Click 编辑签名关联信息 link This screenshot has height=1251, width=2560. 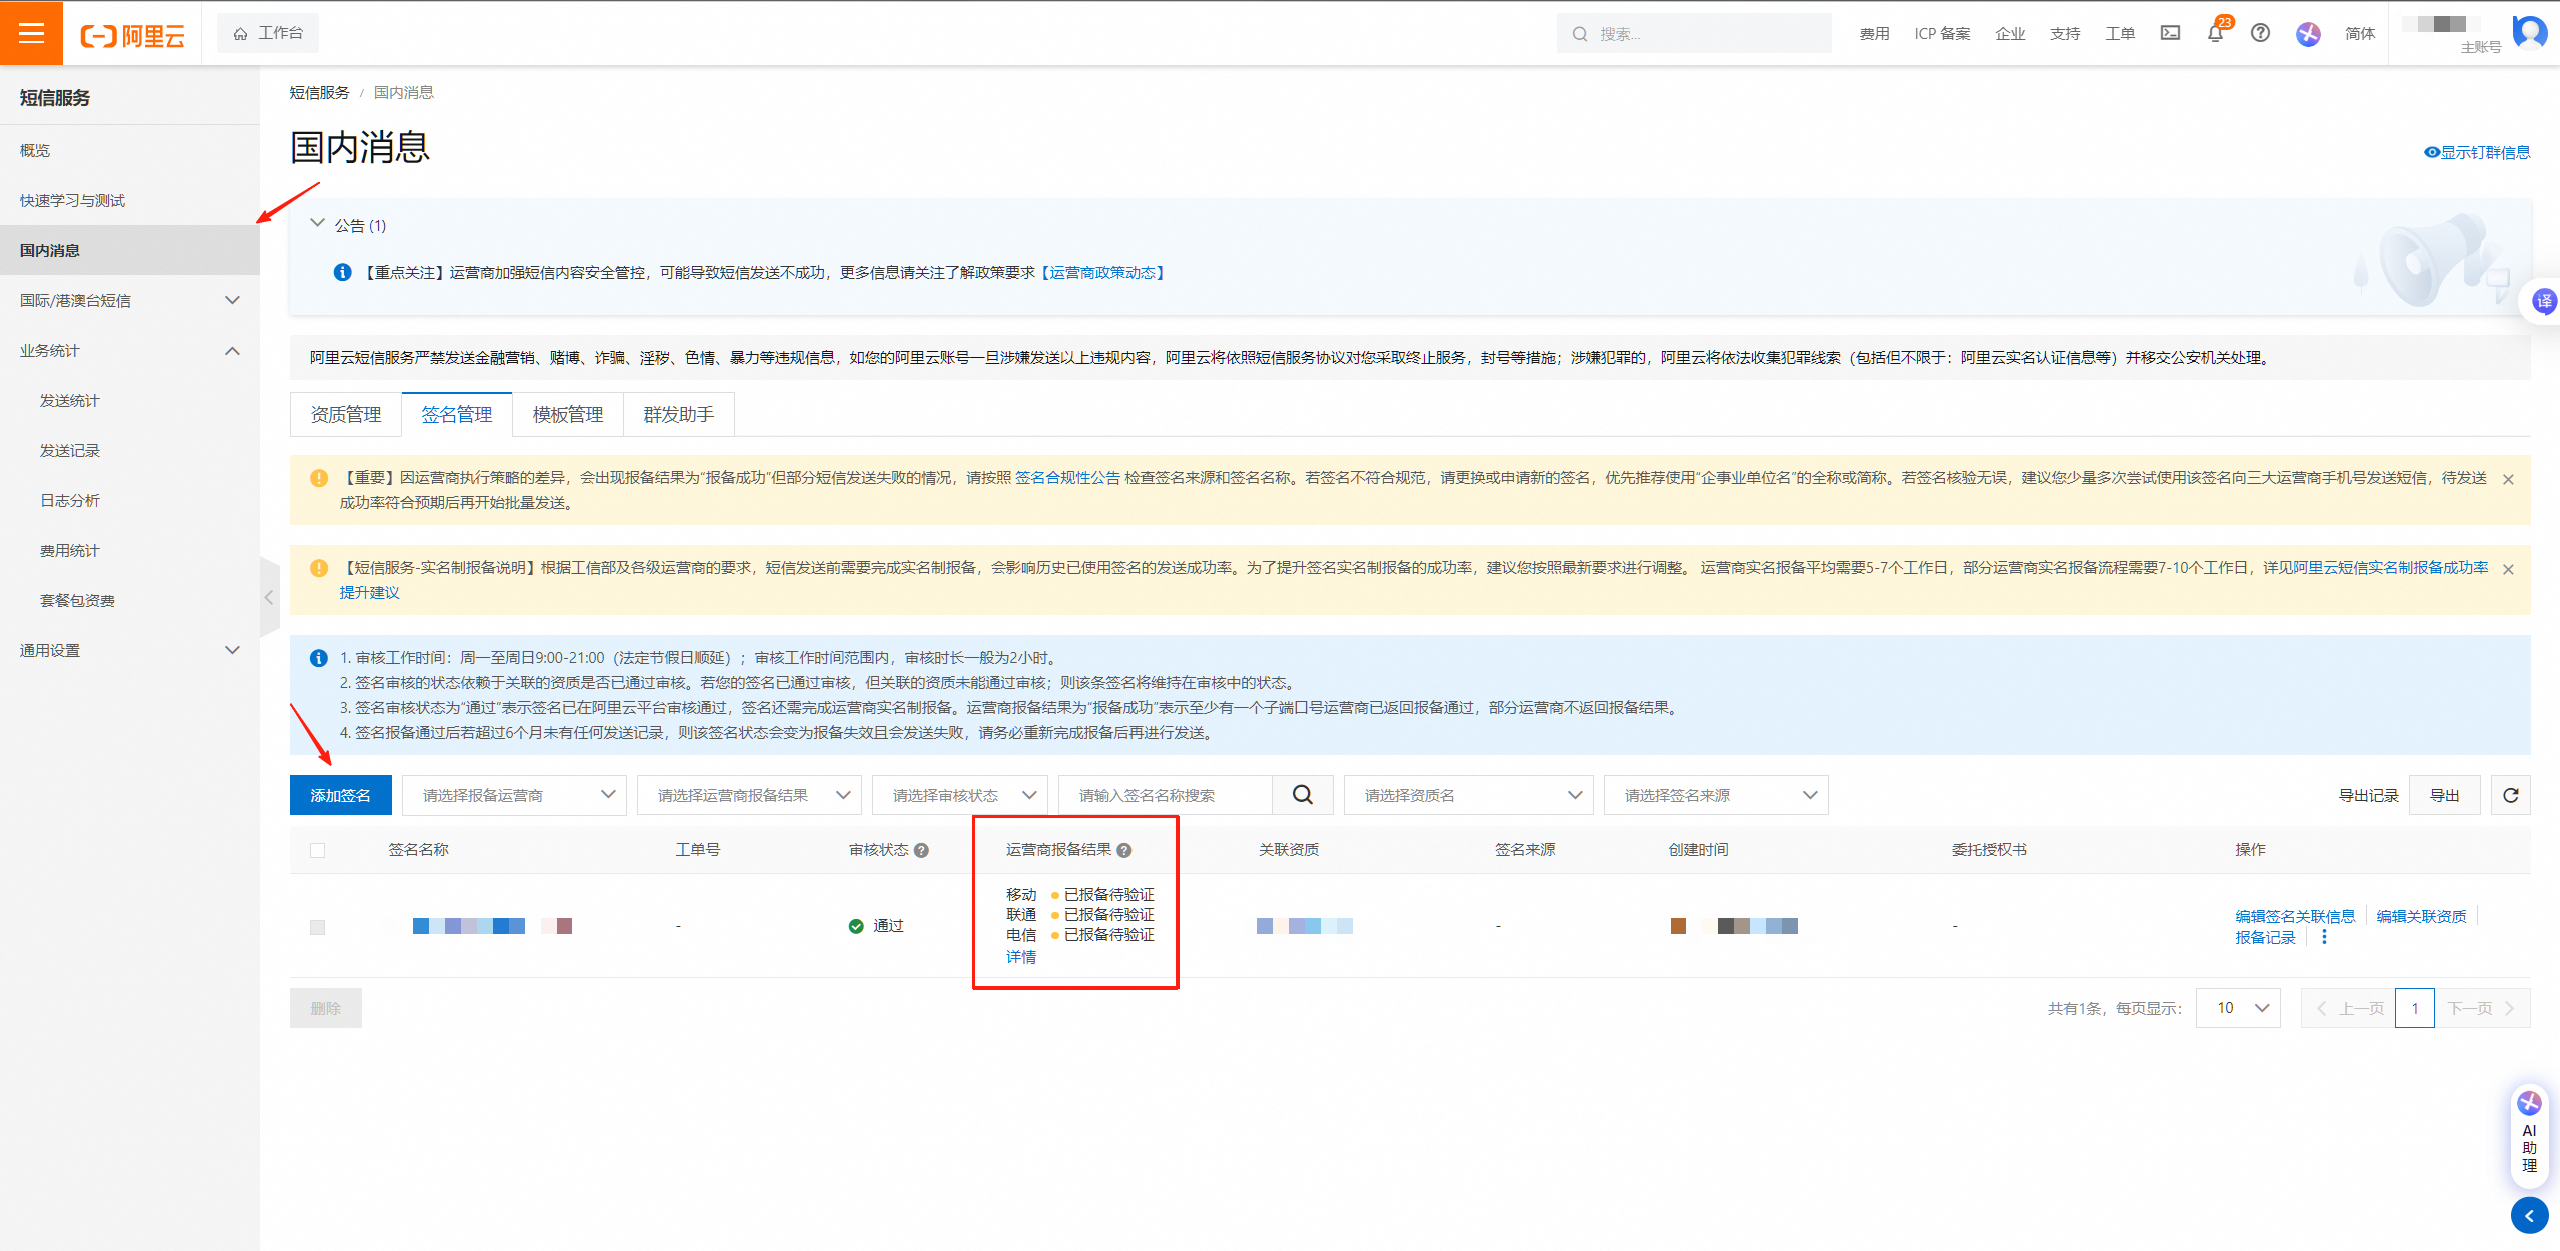point(2295,916)
